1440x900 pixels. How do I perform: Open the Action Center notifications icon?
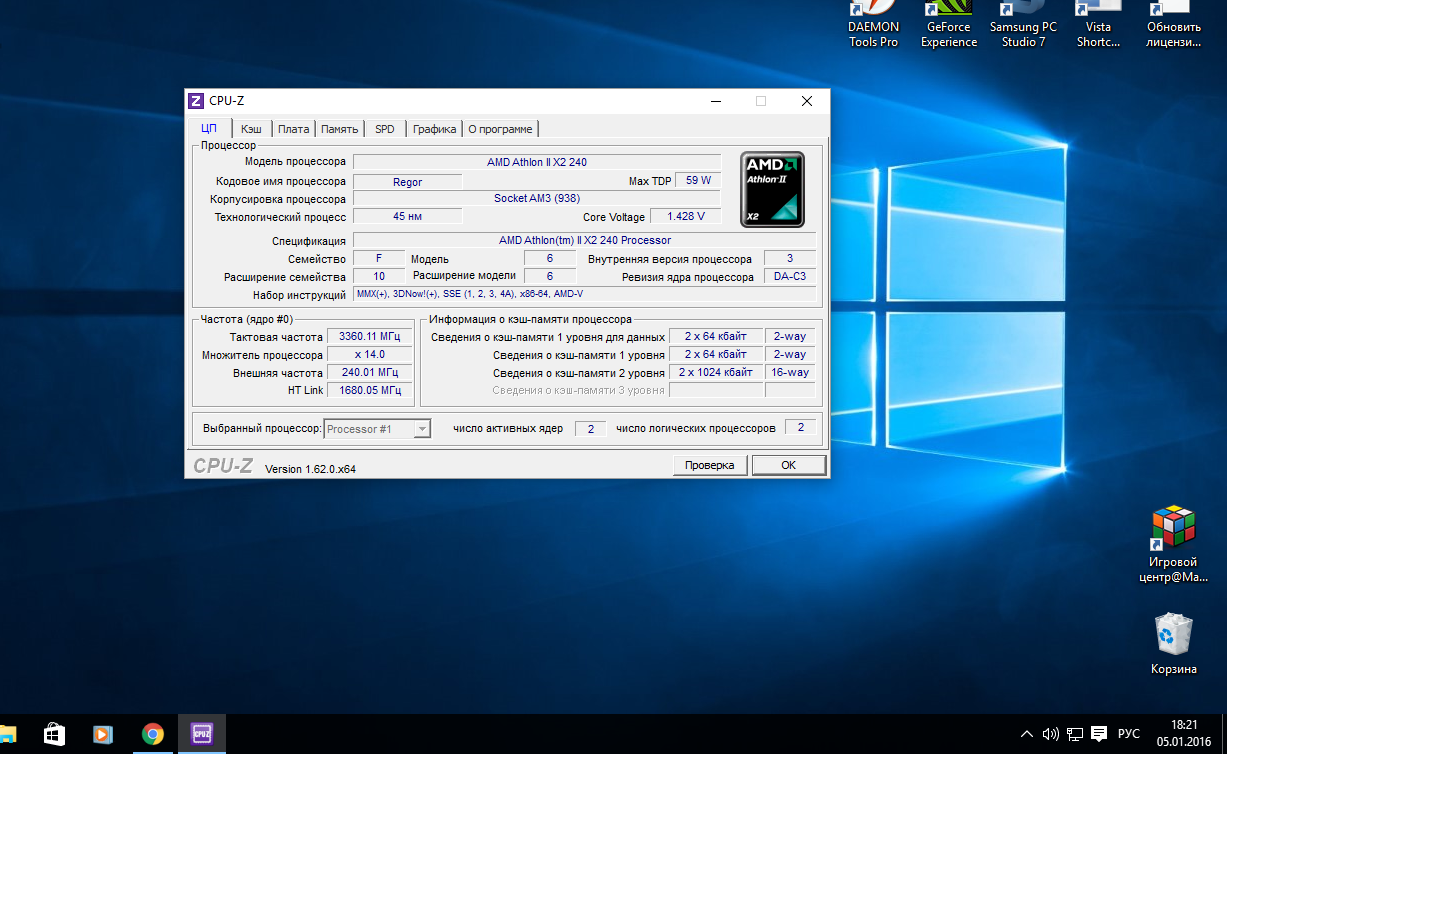click(1099, 734)
